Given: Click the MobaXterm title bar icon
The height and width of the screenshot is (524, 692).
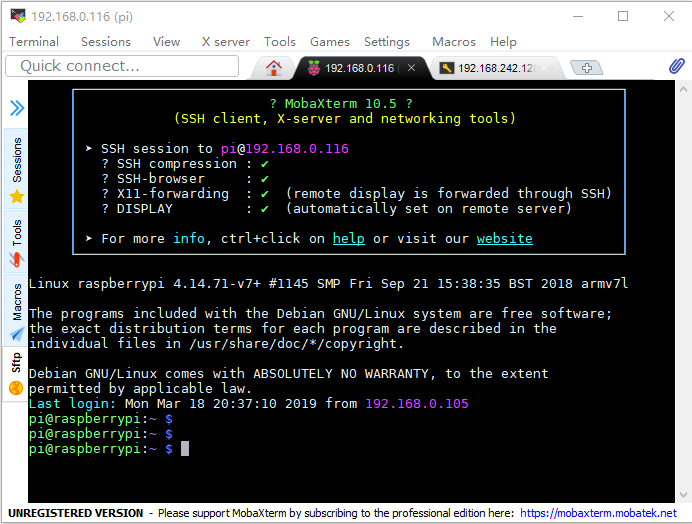Looking at the screenshot, I should click(x=18, y=16).
